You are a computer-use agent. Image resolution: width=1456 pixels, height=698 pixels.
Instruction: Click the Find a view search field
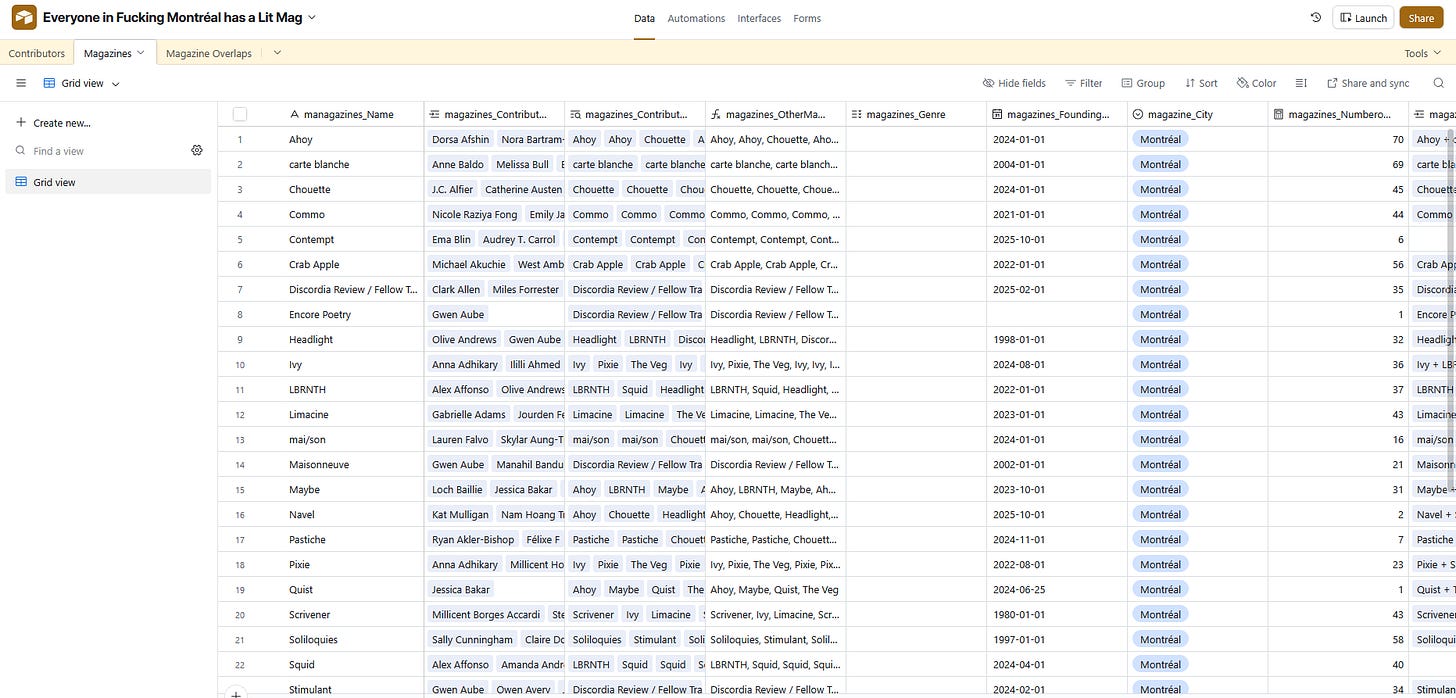98,151
